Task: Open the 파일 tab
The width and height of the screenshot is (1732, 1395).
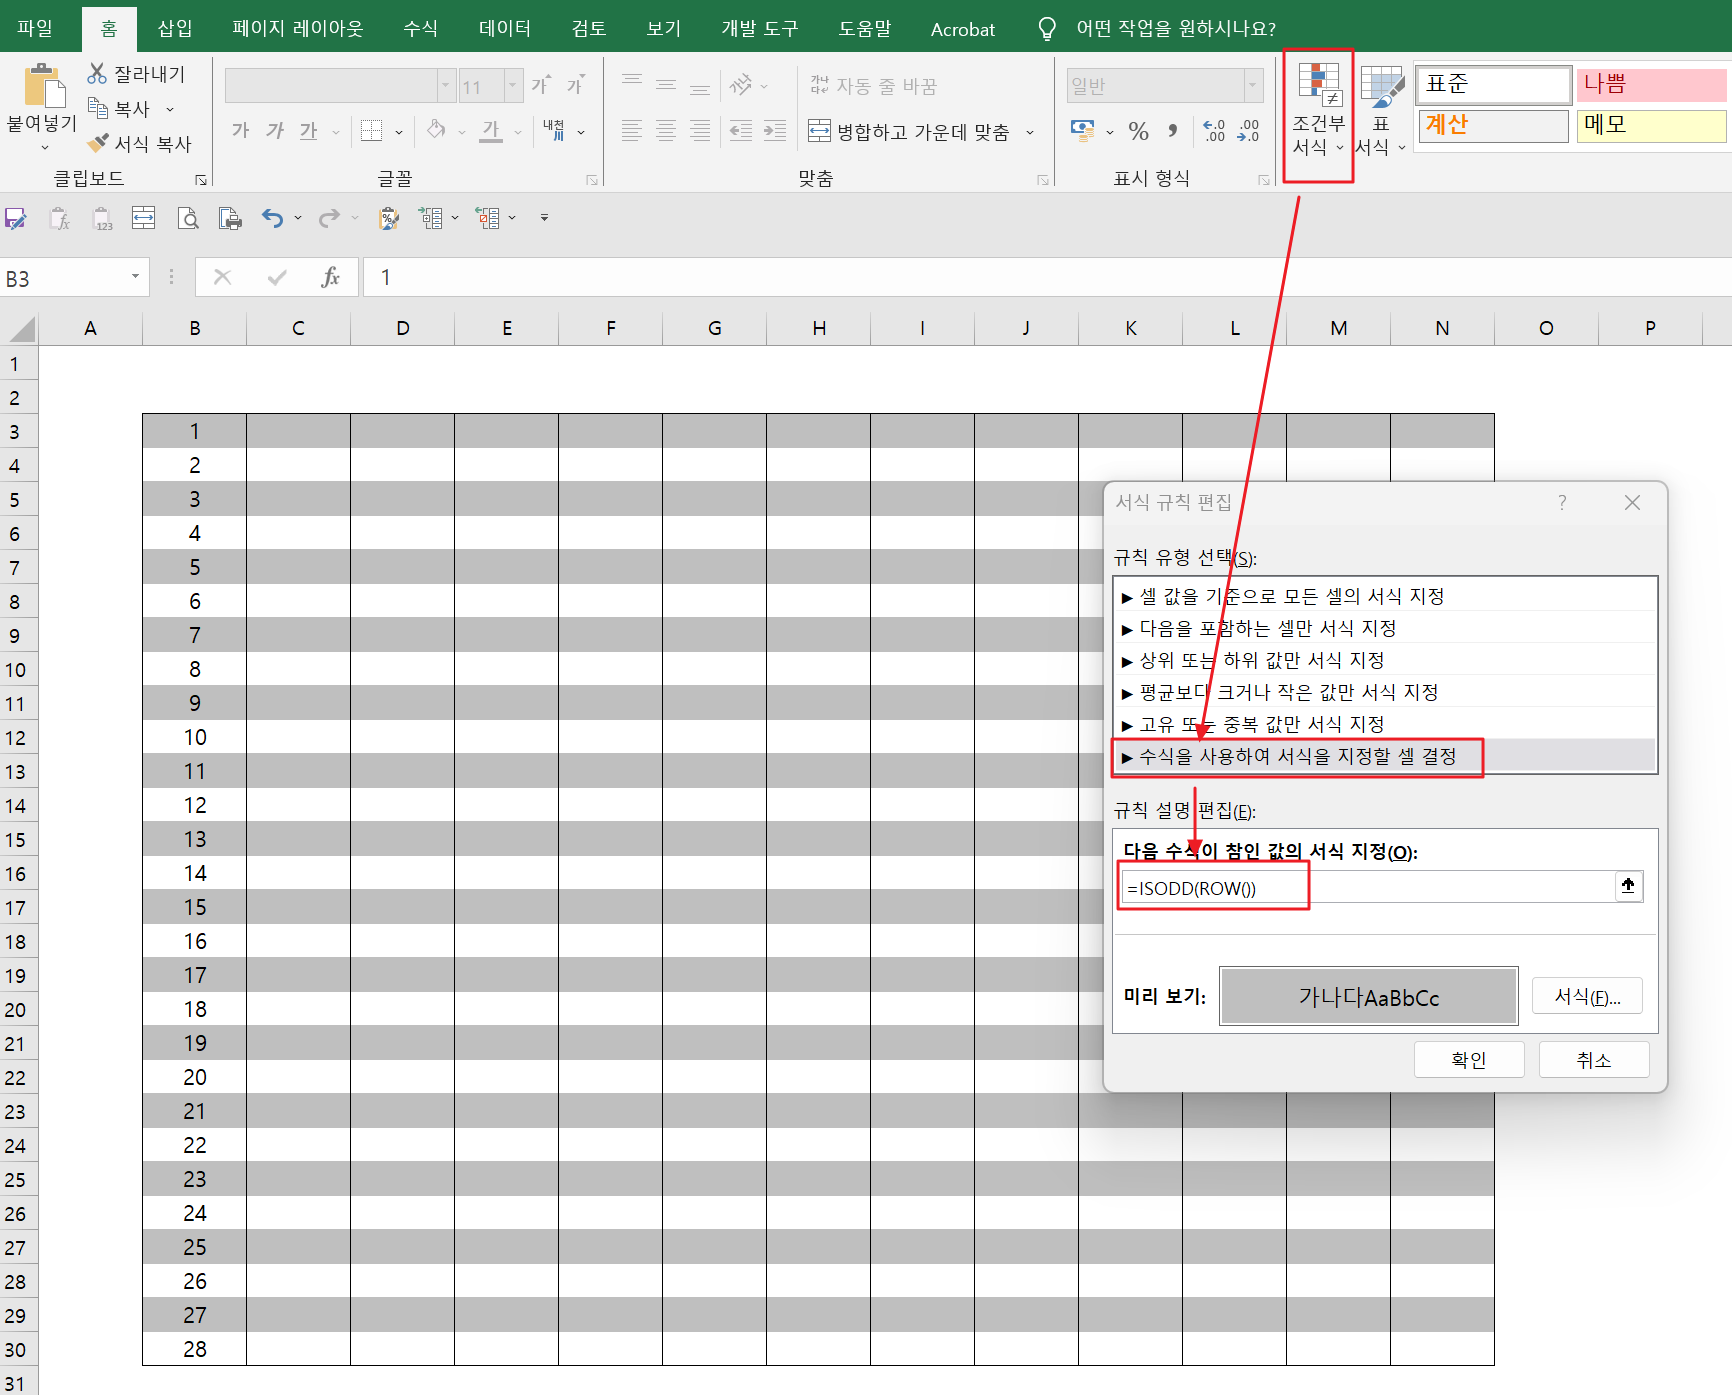Action: [x=35, y=28]
